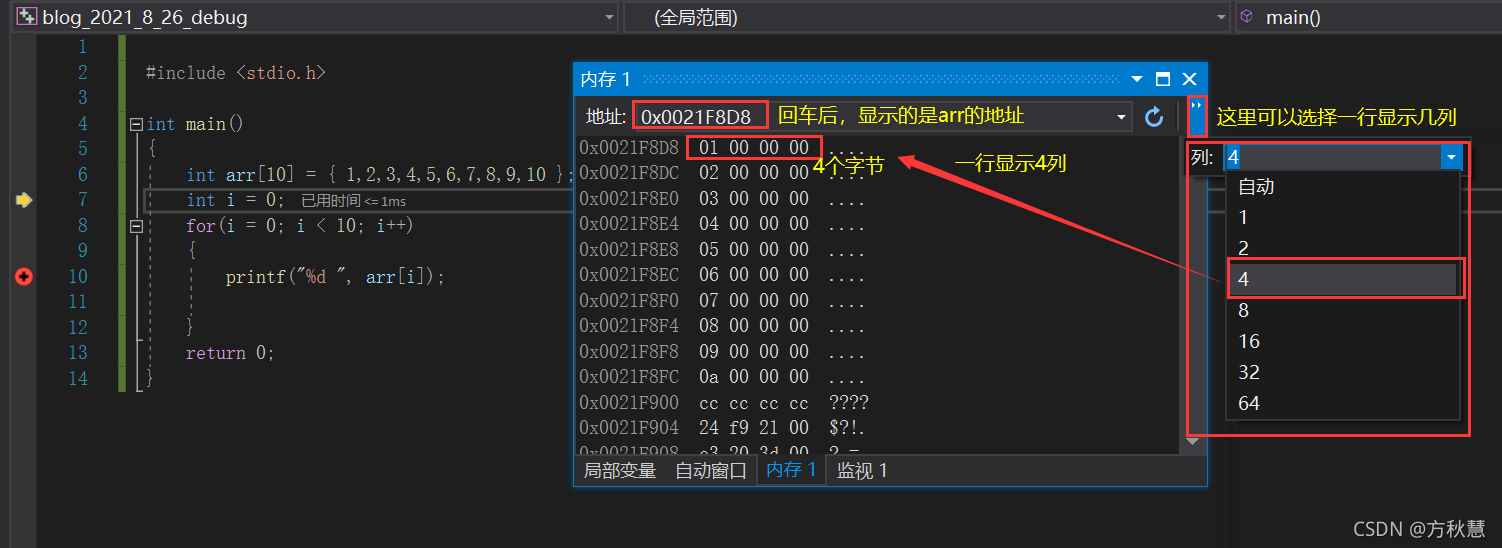Open the Memory 1 window position menu arrow
Screen dimensions: 1502x548
[1136, 79]
